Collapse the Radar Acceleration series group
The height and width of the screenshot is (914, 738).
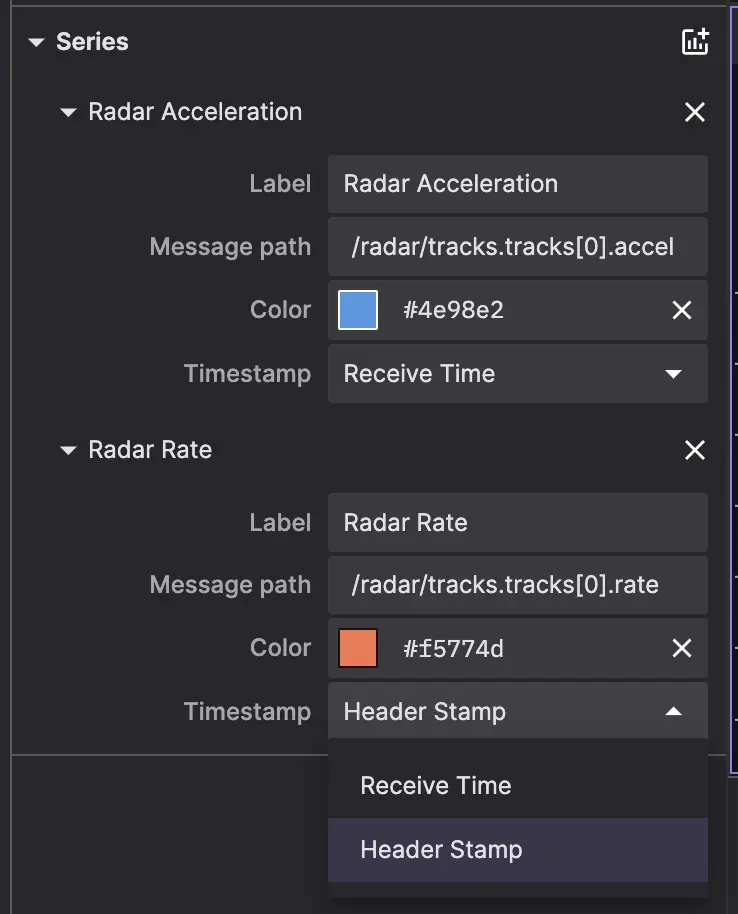[x=68, y=112]
